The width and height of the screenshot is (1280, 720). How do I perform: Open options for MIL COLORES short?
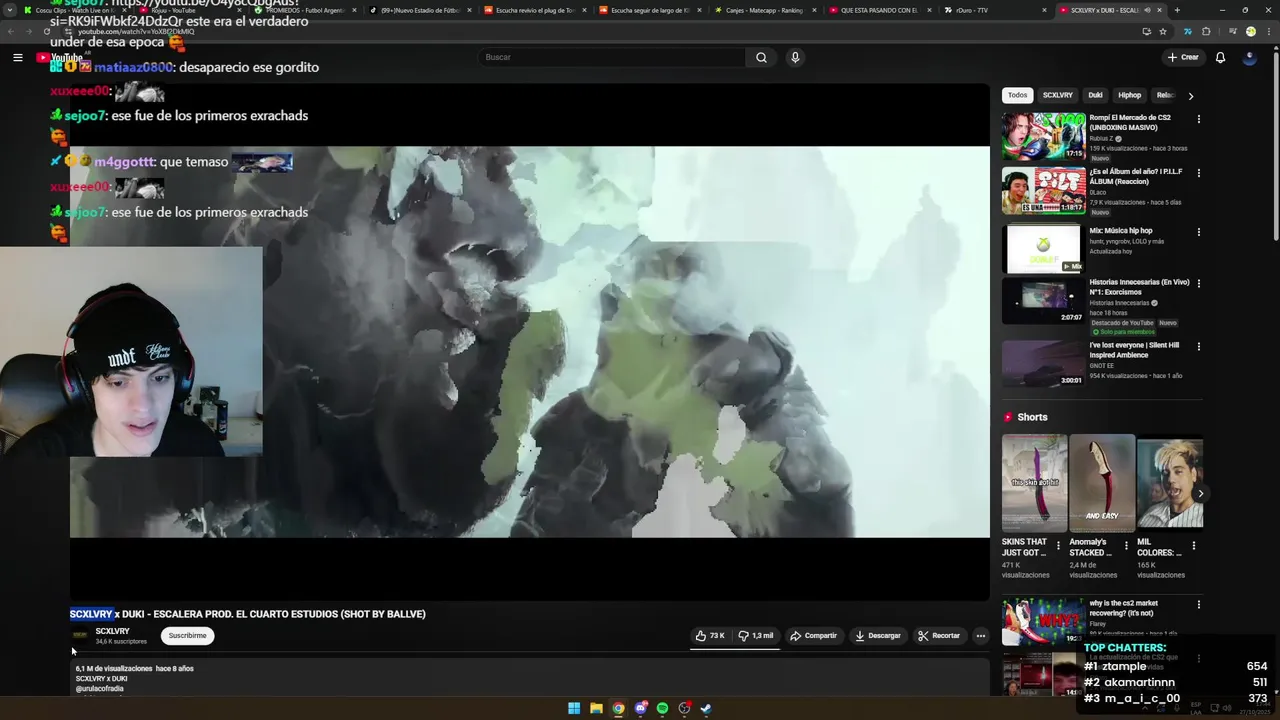1193,546
